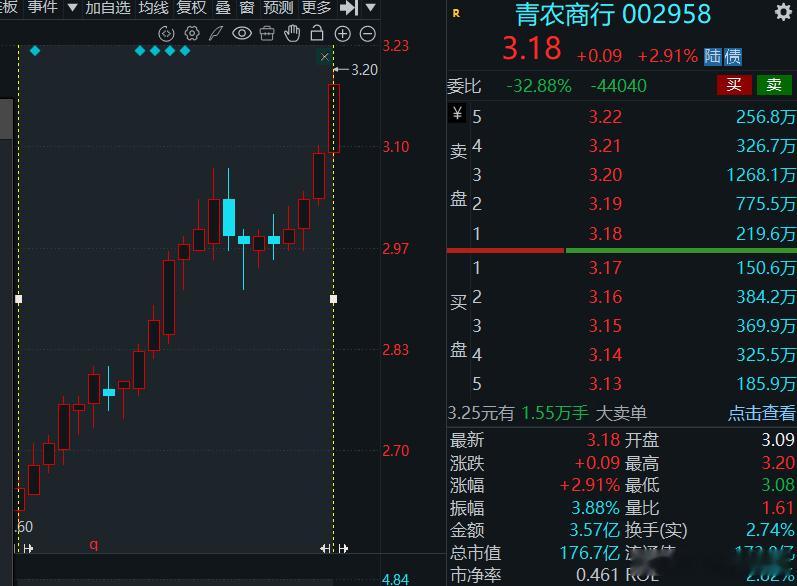Open quote panel settings gear
This screenshot has height=586, width=797.
tap(783, 12)
